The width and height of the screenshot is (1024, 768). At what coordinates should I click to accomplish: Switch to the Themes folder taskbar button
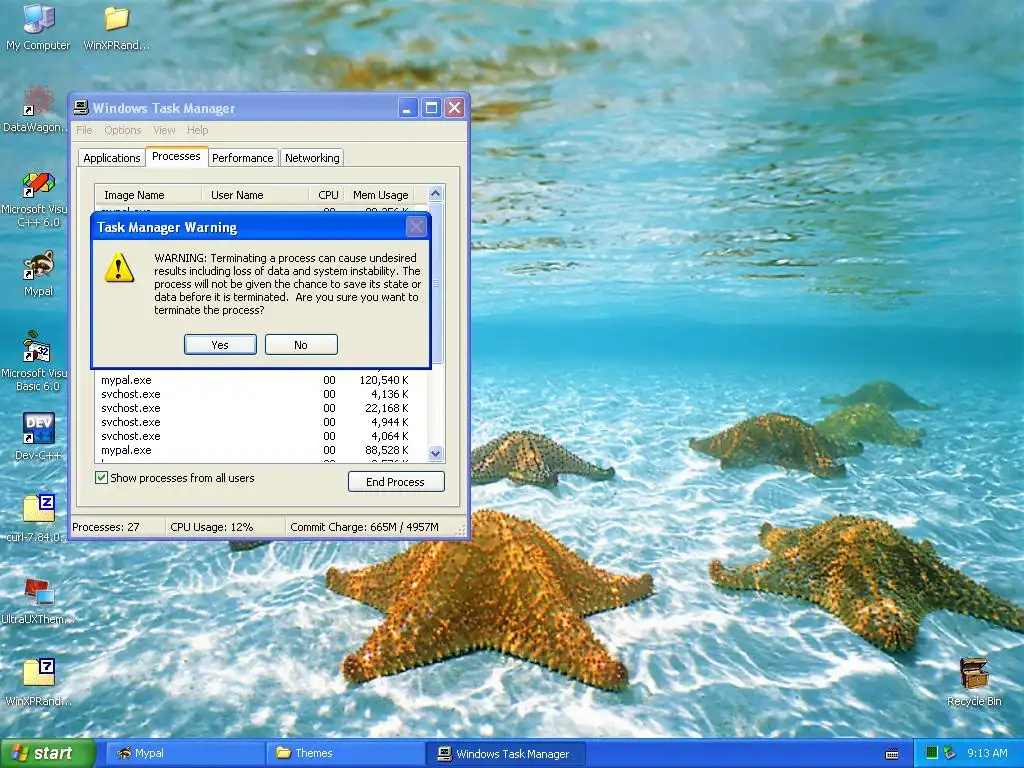pyautogui.click(x=345, y=753)
